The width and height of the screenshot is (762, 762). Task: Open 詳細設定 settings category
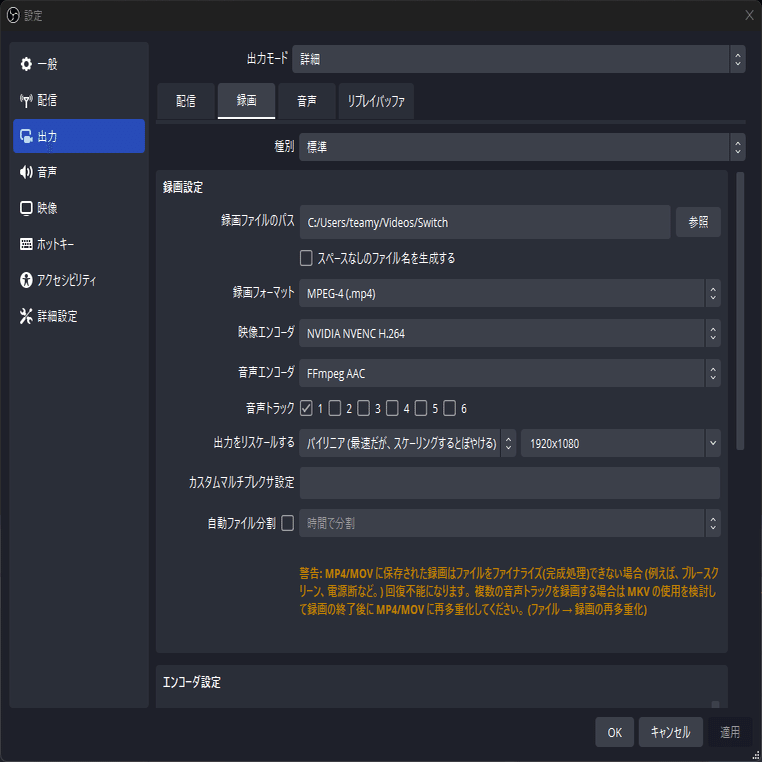(79, 316)
